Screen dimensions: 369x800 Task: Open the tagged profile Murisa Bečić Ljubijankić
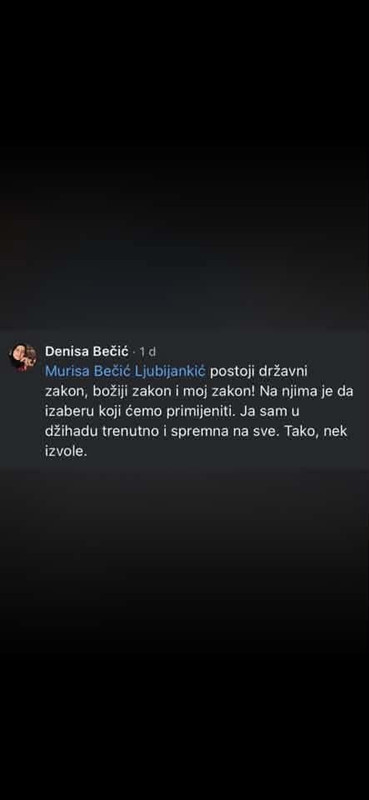click(x=125, y=371)
